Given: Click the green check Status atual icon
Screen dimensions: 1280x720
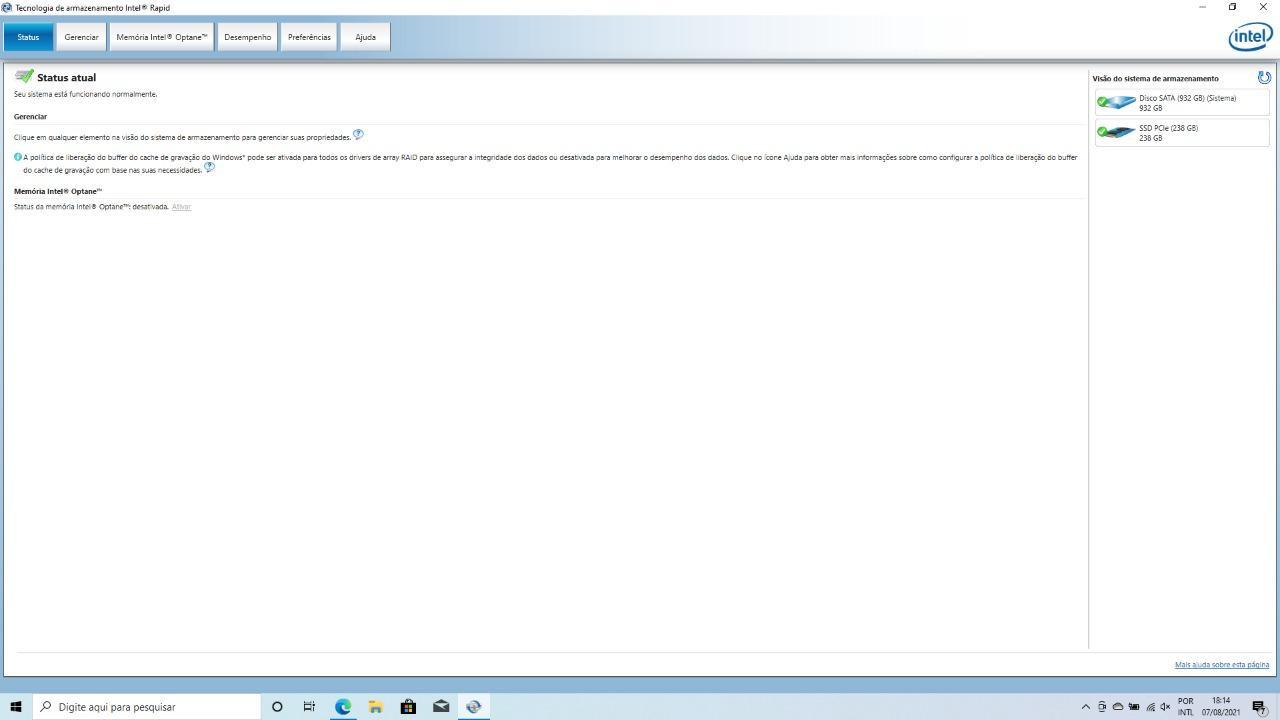Looking at the screenshot, I should coord(24,76).
